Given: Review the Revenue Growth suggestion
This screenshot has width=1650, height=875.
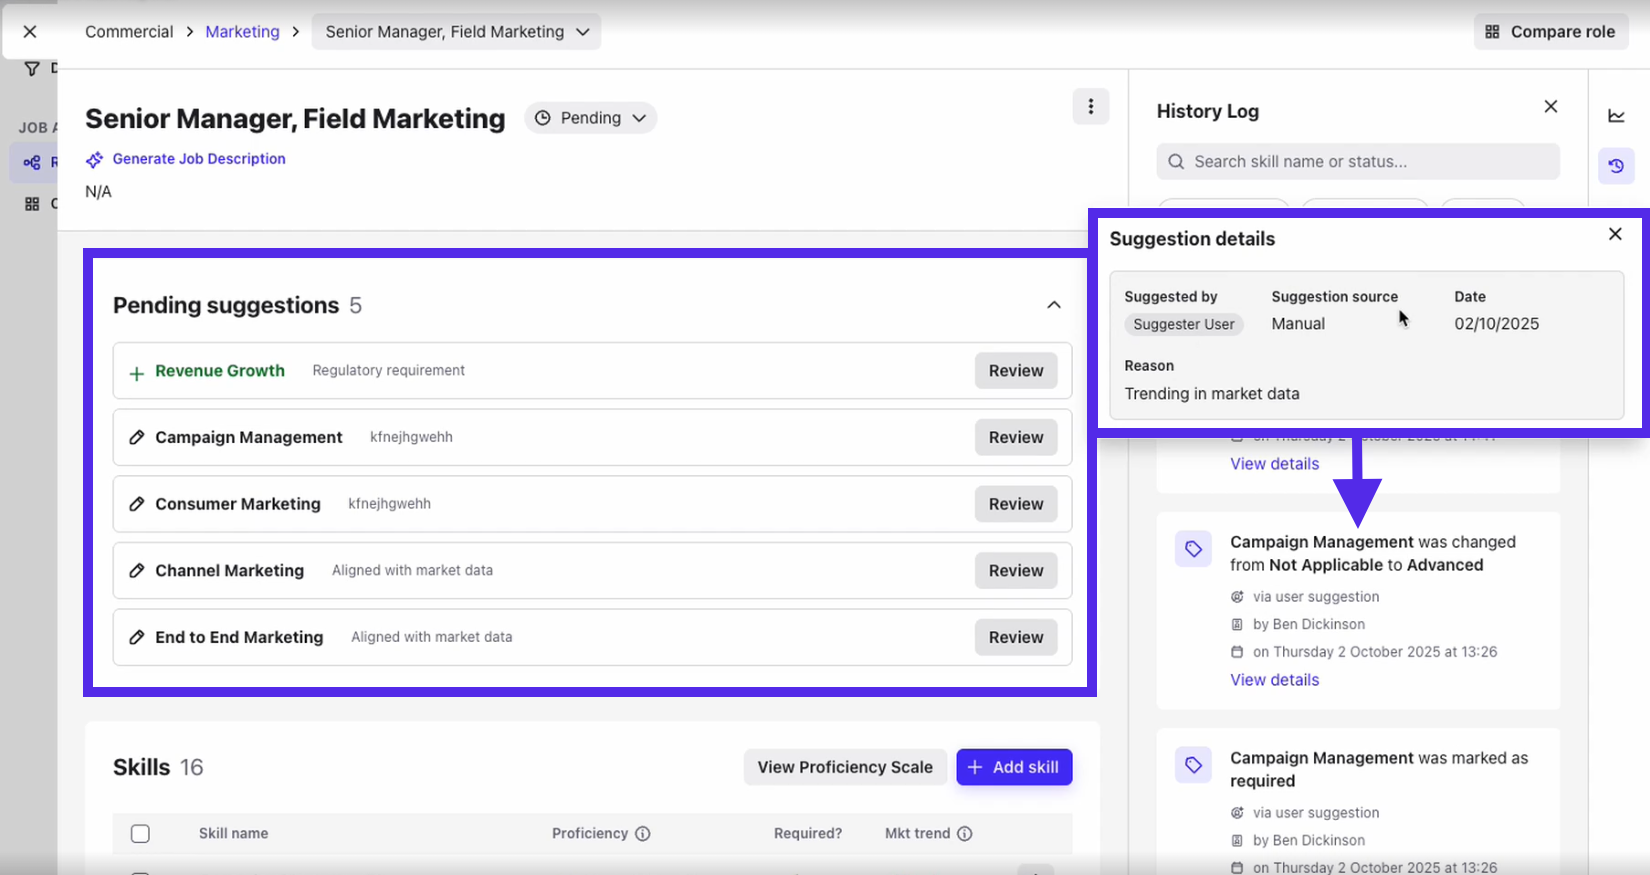Looking at the screenshot, I should (x=1015, y=371).
